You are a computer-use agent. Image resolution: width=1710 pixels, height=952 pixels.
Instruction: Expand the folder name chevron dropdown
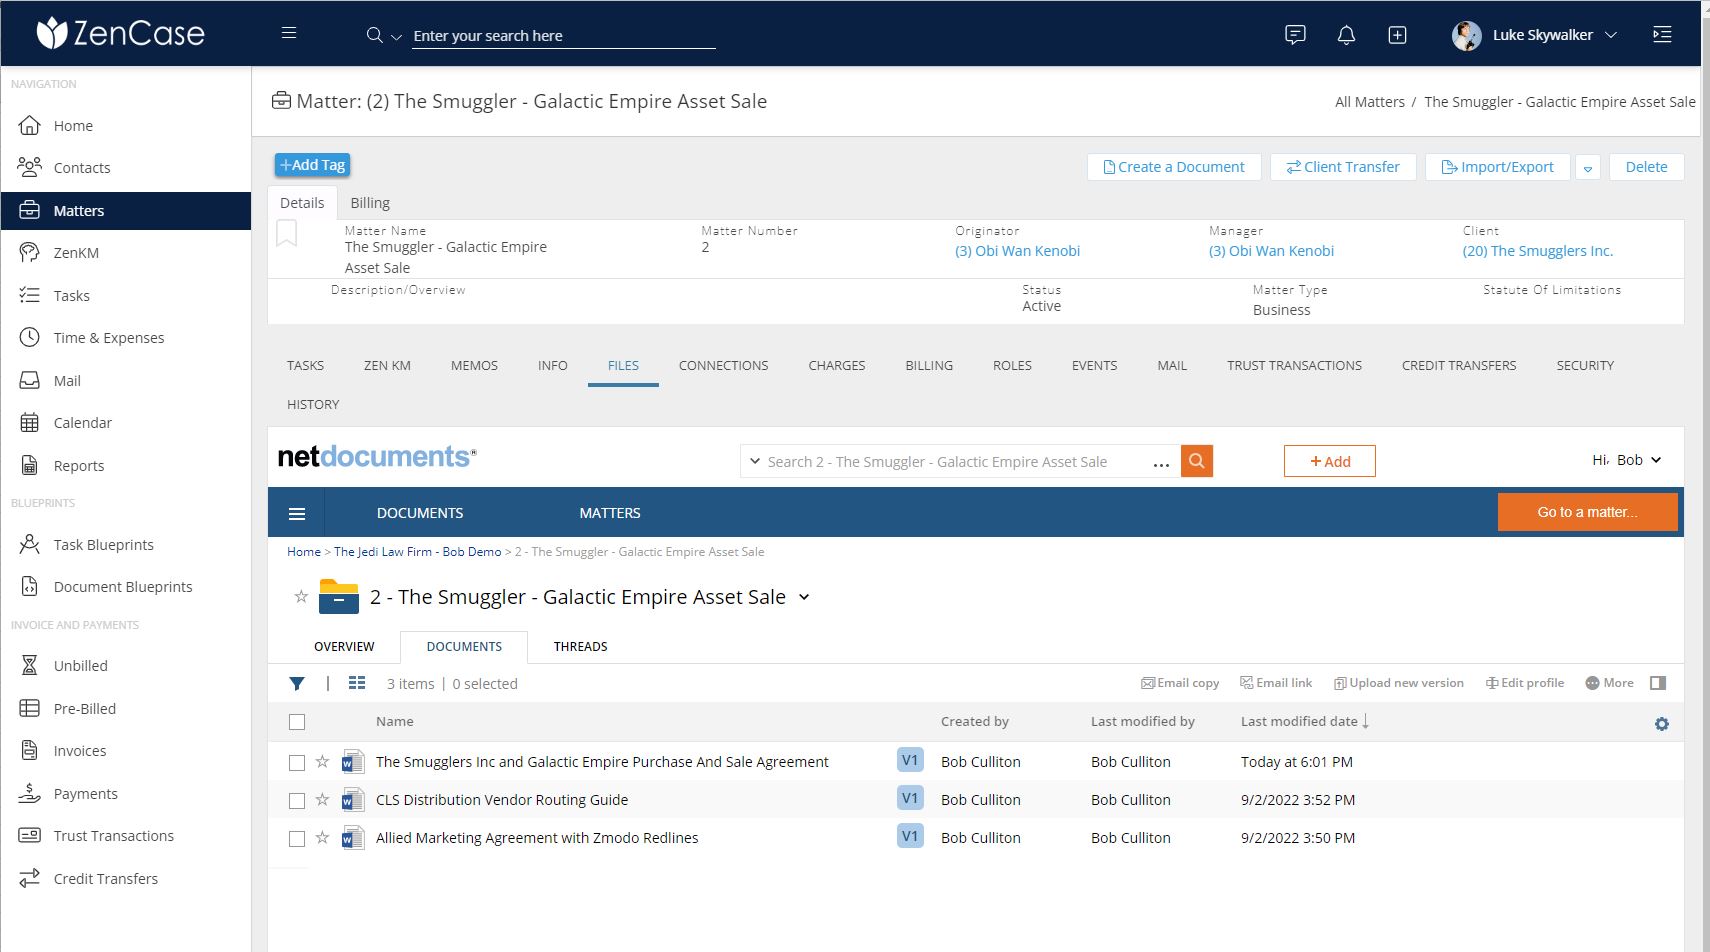[x=805, y=597]
